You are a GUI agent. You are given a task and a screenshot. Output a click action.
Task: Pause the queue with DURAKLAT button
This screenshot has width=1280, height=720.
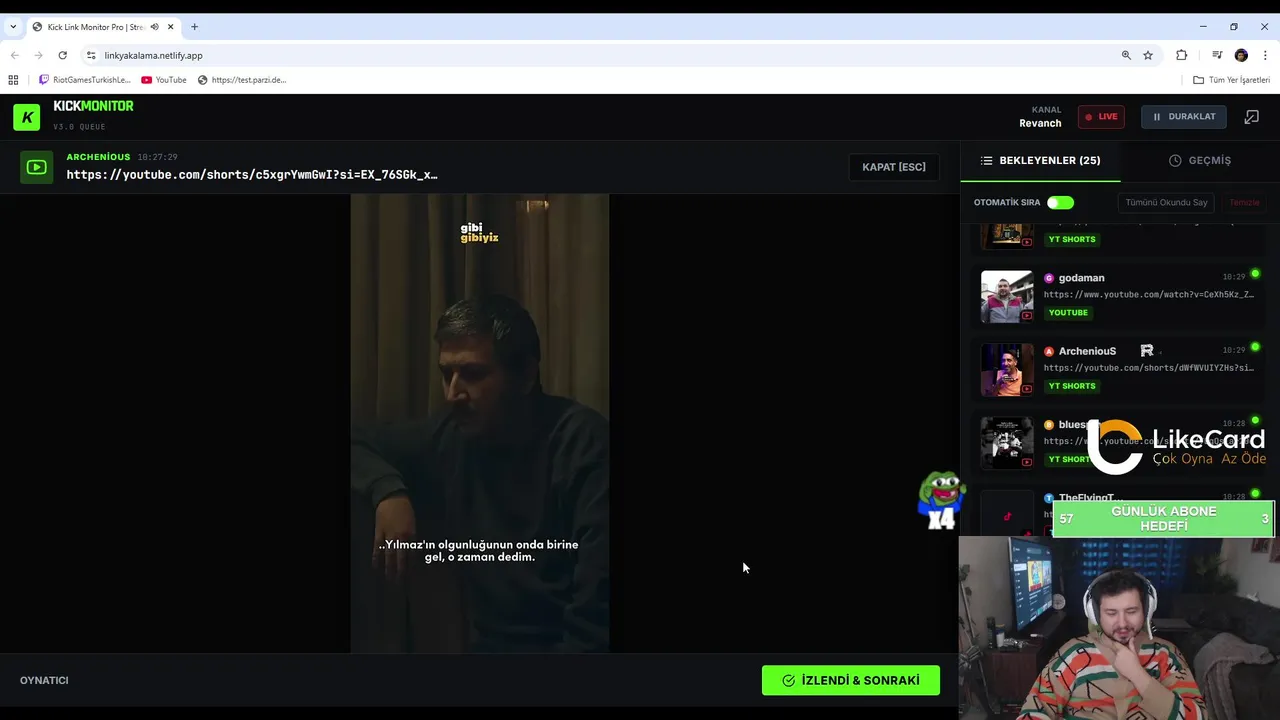[x=1184, y=117]
